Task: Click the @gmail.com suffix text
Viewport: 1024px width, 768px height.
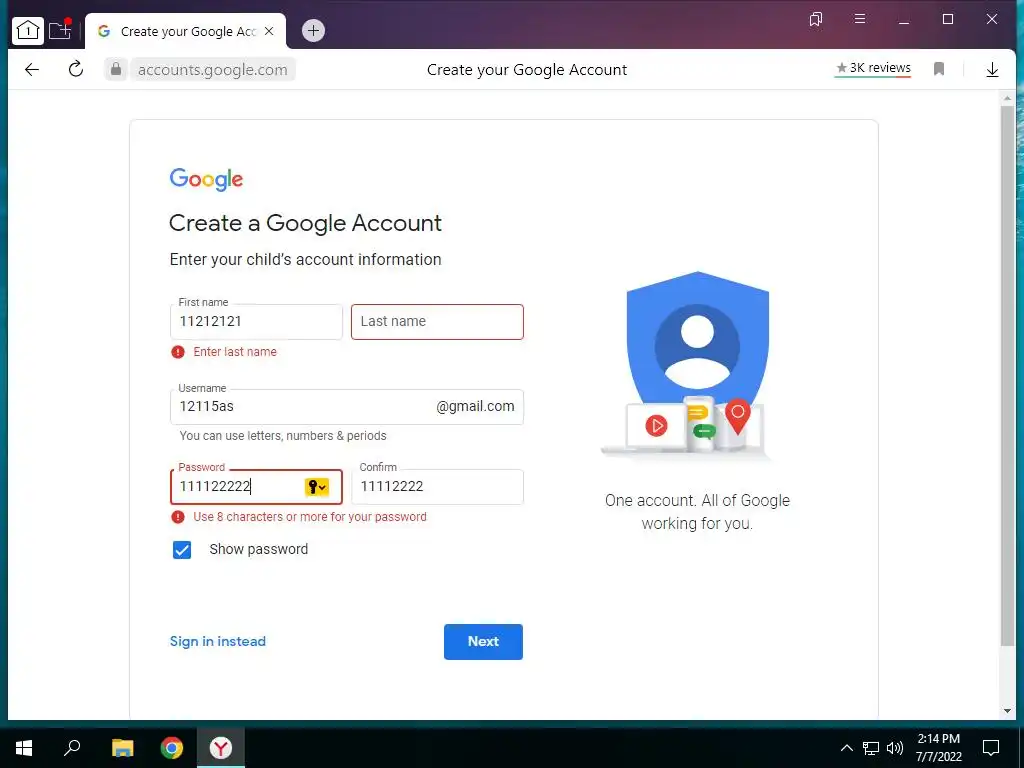Action: coord(475,406)
